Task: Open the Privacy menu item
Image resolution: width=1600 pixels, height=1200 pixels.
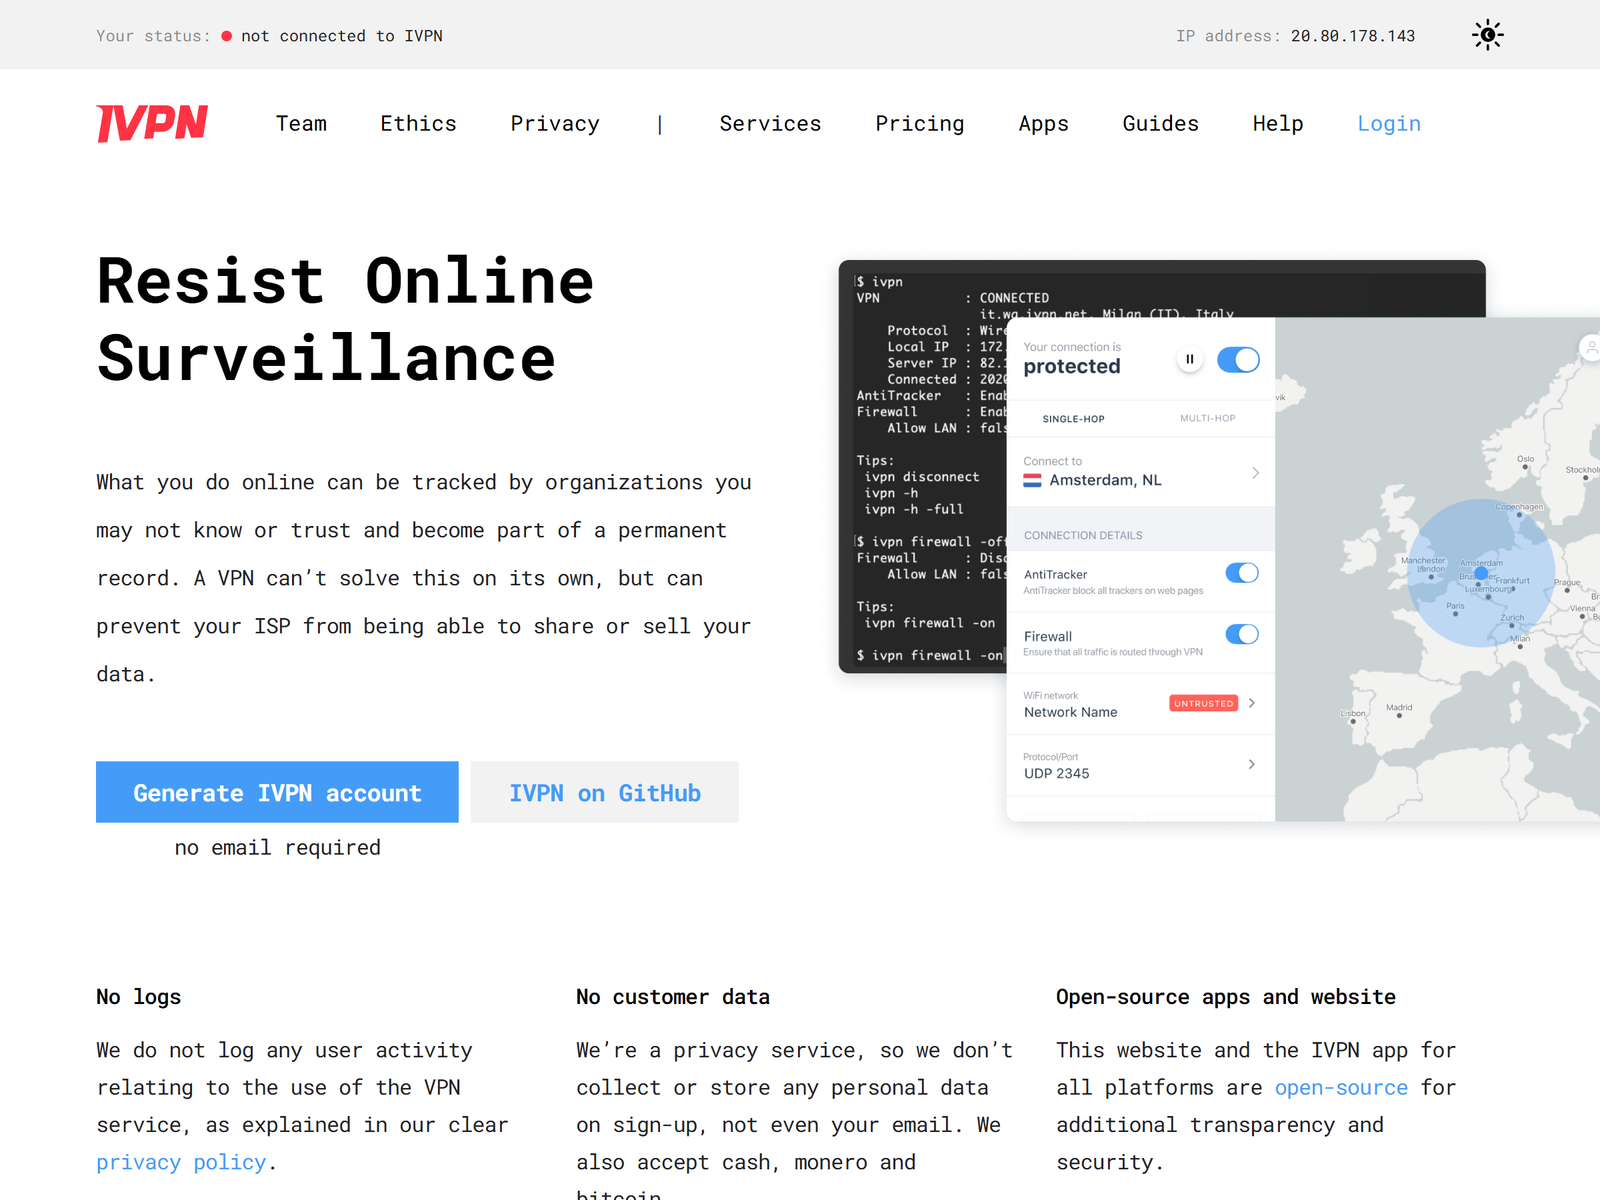Action: point(555,124)
